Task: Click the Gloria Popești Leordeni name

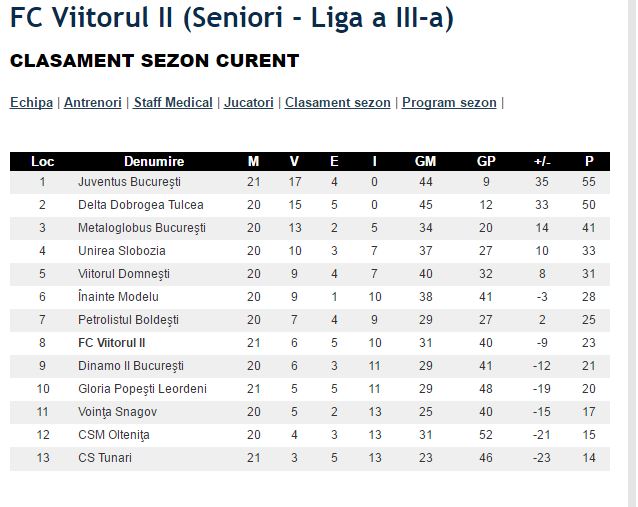Action: (142, 389)
